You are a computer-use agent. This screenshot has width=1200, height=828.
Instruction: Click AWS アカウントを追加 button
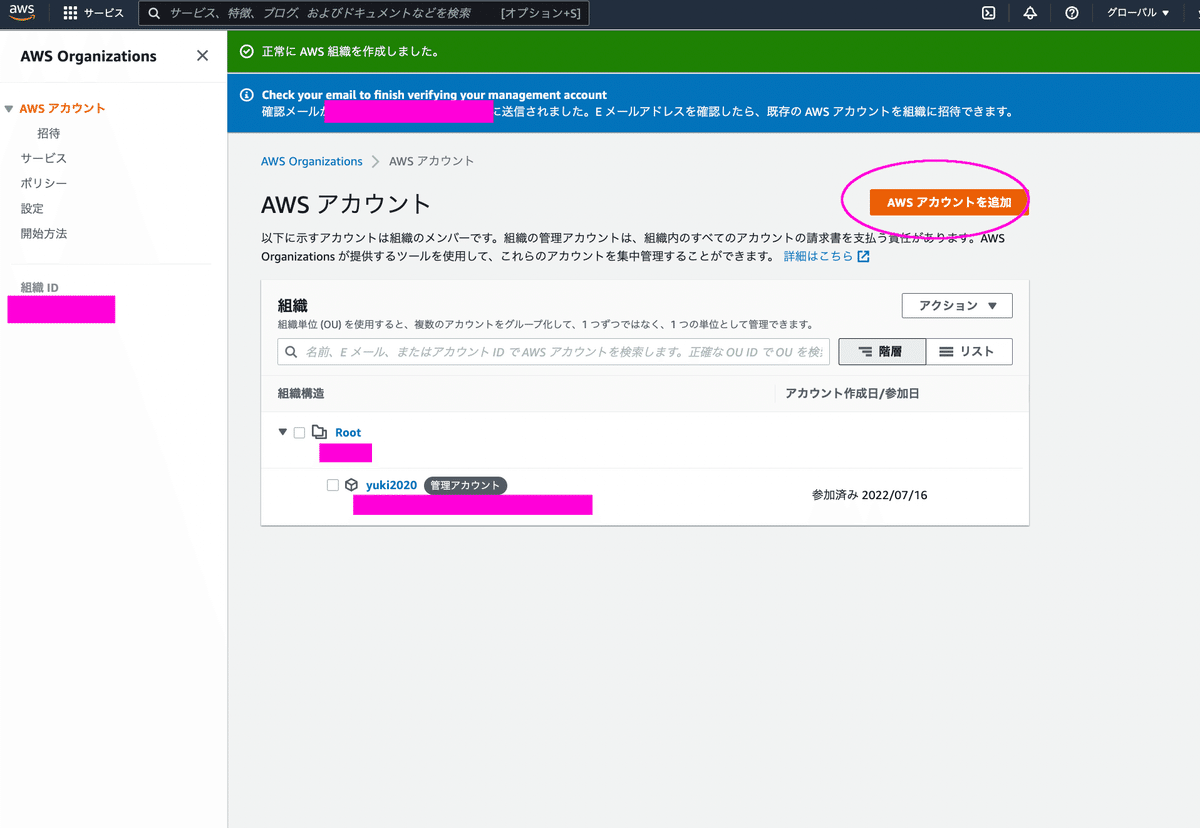949,202
